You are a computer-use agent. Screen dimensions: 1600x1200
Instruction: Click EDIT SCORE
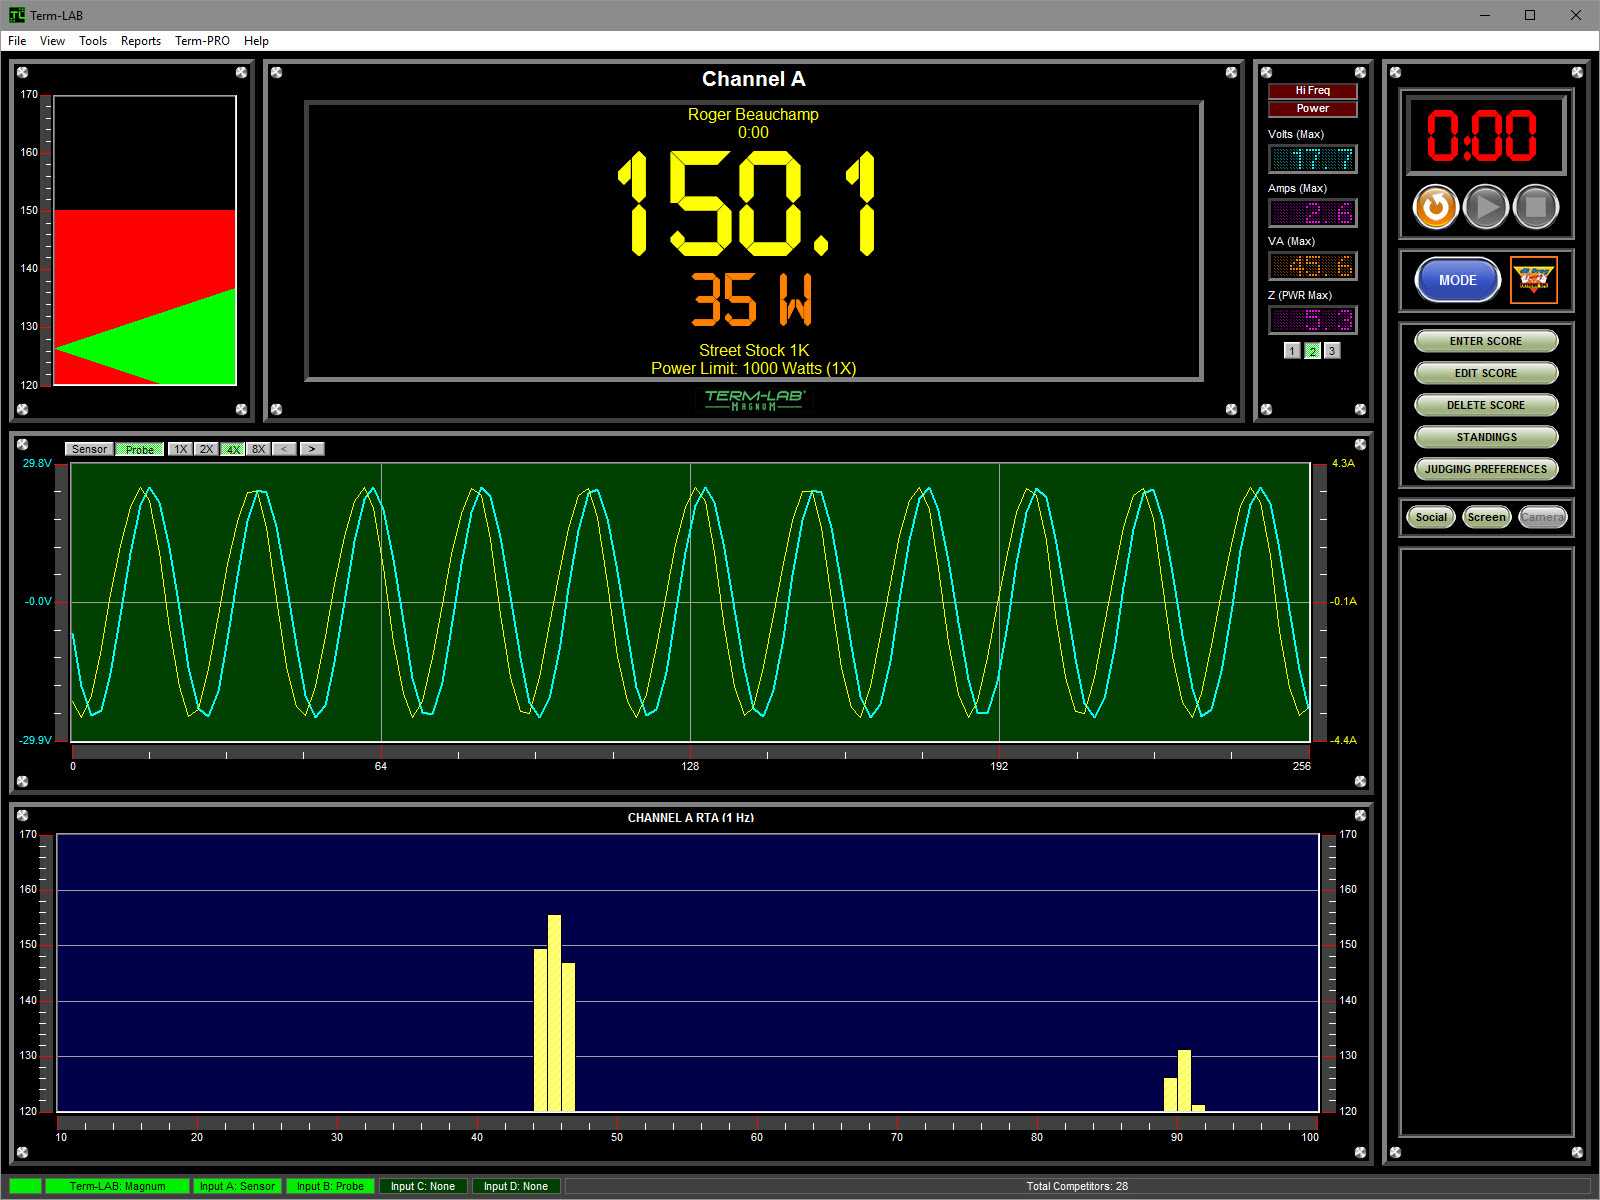click(1486, 373)
